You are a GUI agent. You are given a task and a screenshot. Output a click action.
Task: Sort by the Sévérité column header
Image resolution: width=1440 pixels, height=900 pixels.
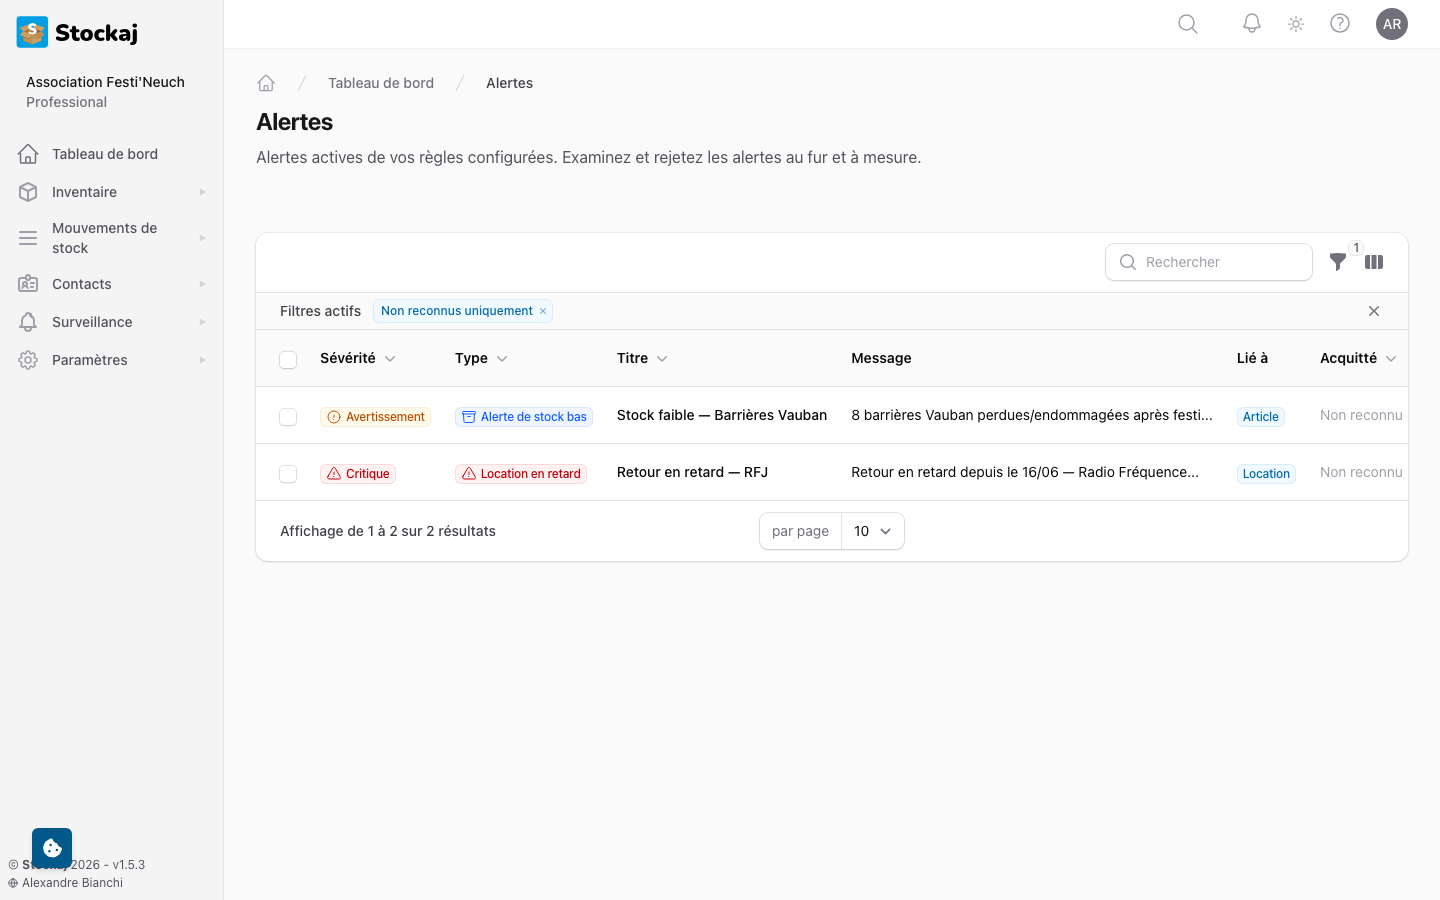coord(358,358)
